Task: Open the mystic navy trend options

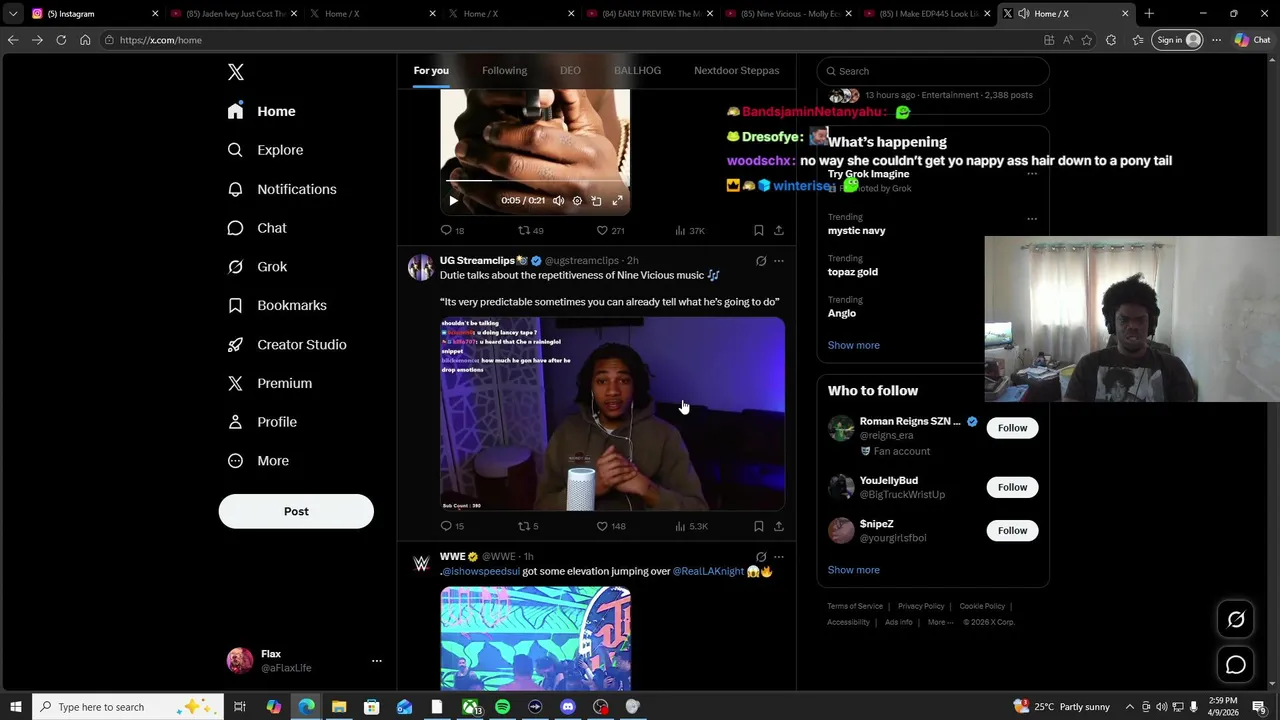Action: click(x=1032, y=218)
